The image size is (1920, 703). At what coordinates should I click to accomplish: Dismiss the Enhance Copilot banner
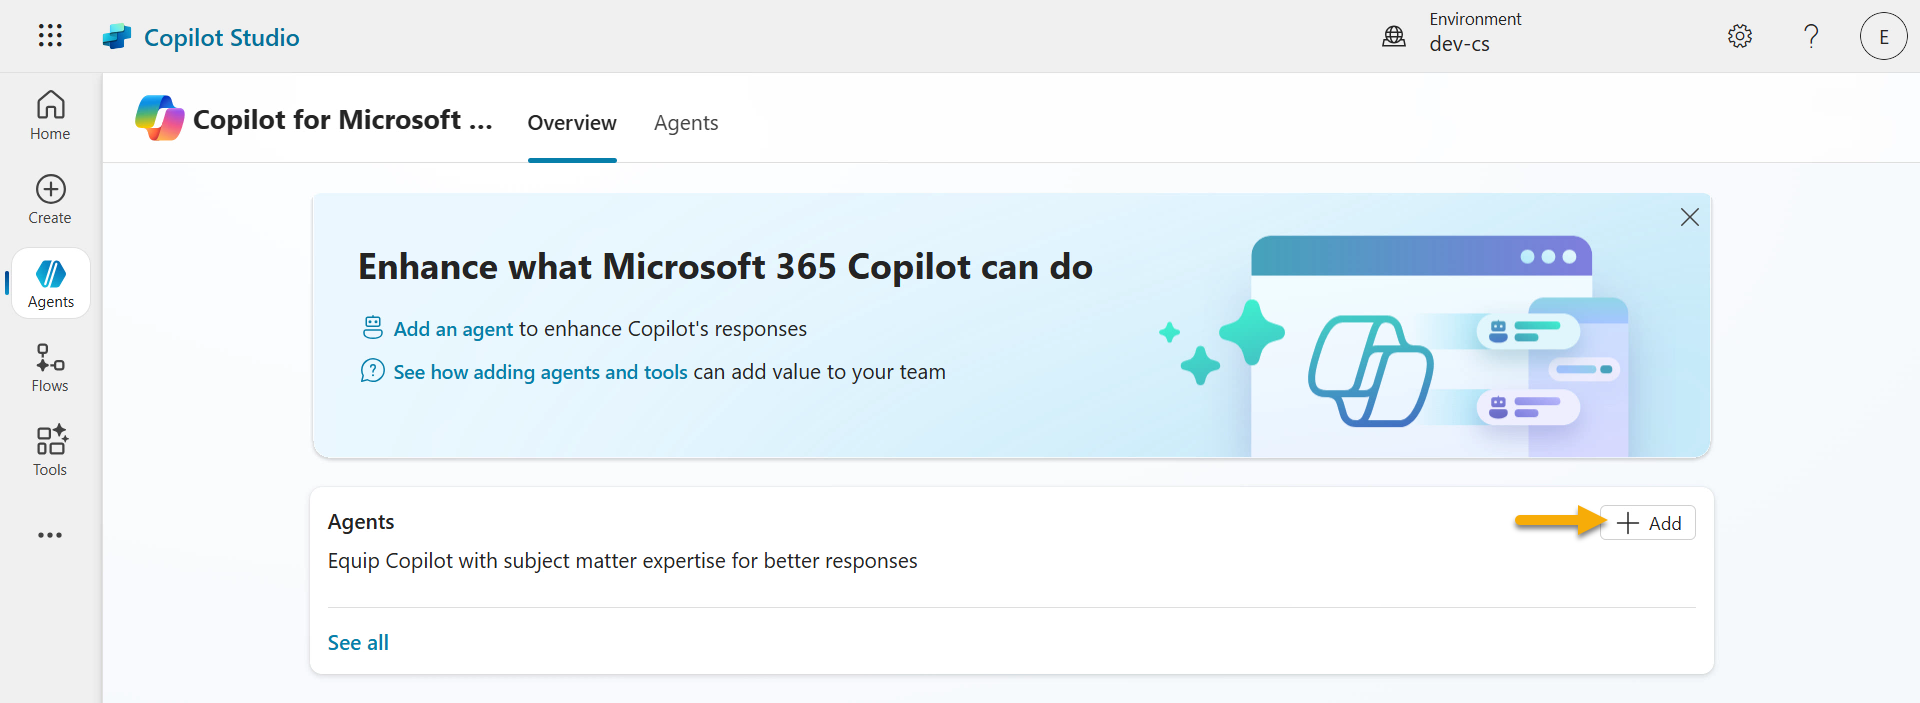click(x=1690, y=217)
